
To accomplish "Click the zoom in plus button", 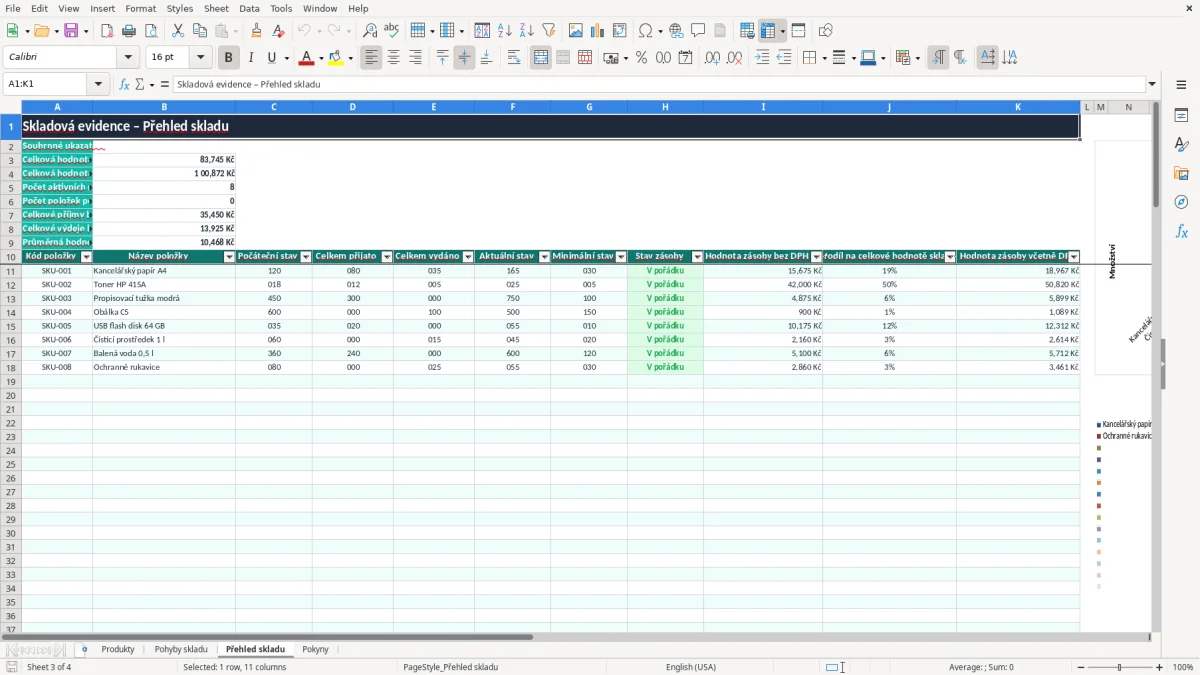I will [x=1160, y=667].
